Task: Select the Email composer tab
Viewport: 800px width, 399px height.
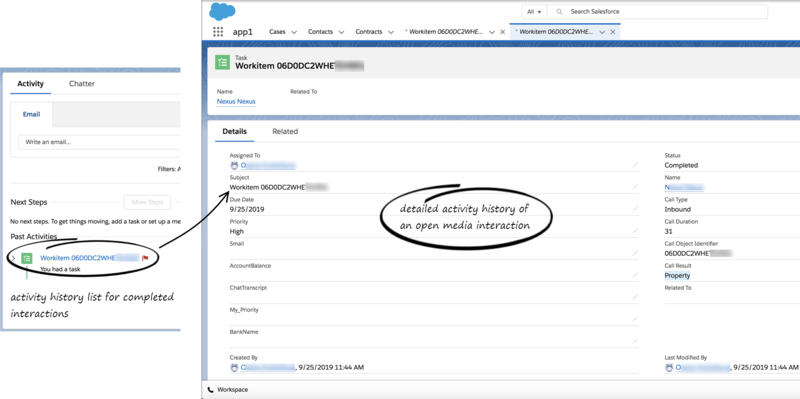Action: tap(31, 114)
